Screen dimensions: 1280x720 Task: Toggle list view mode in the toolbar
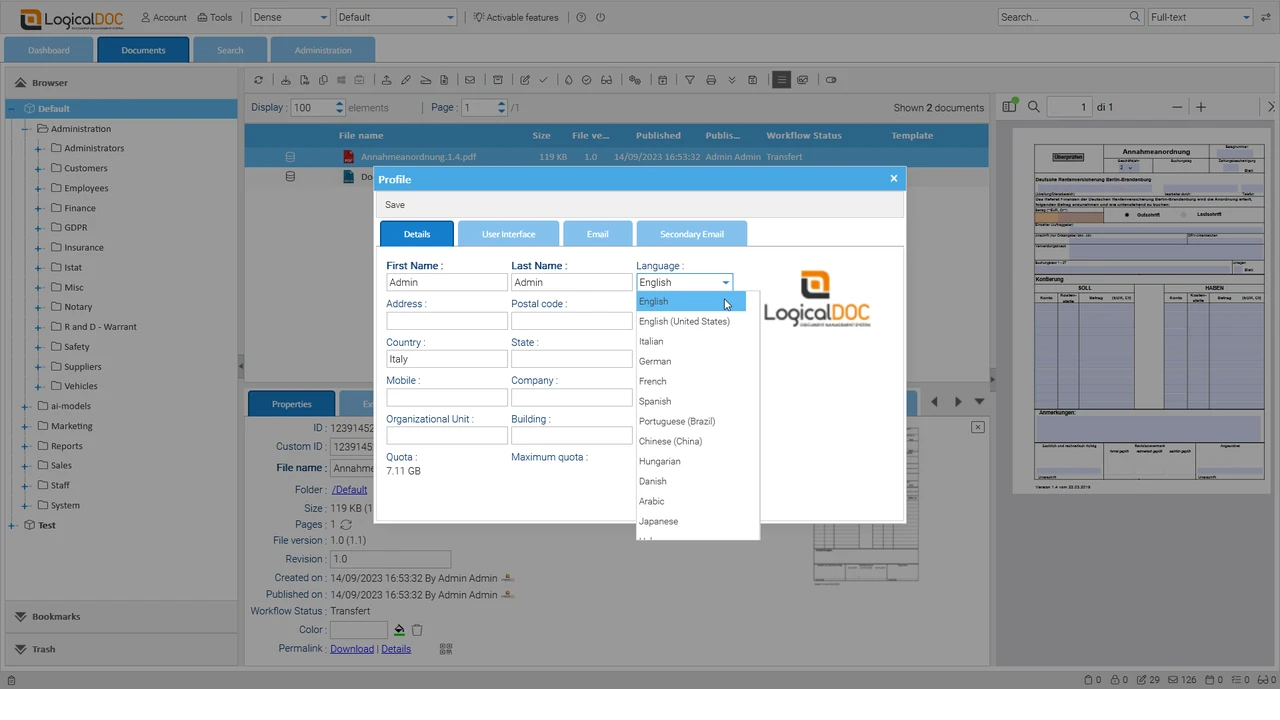pos(782,80)
